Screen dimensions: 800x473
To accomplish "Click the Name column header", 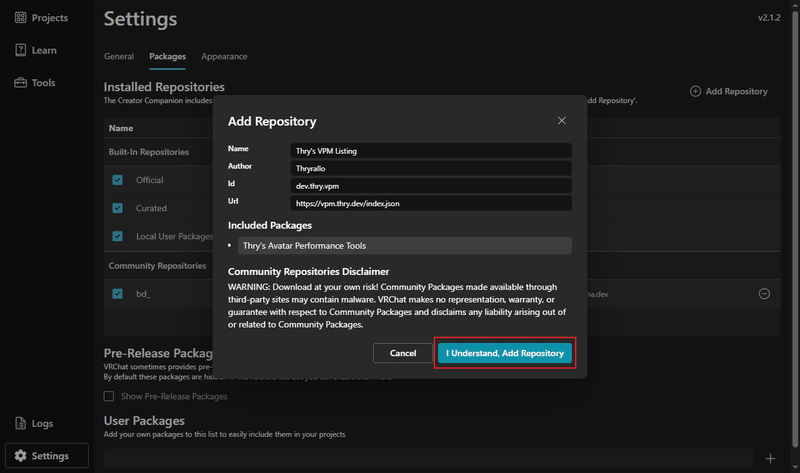I will 121,128.
